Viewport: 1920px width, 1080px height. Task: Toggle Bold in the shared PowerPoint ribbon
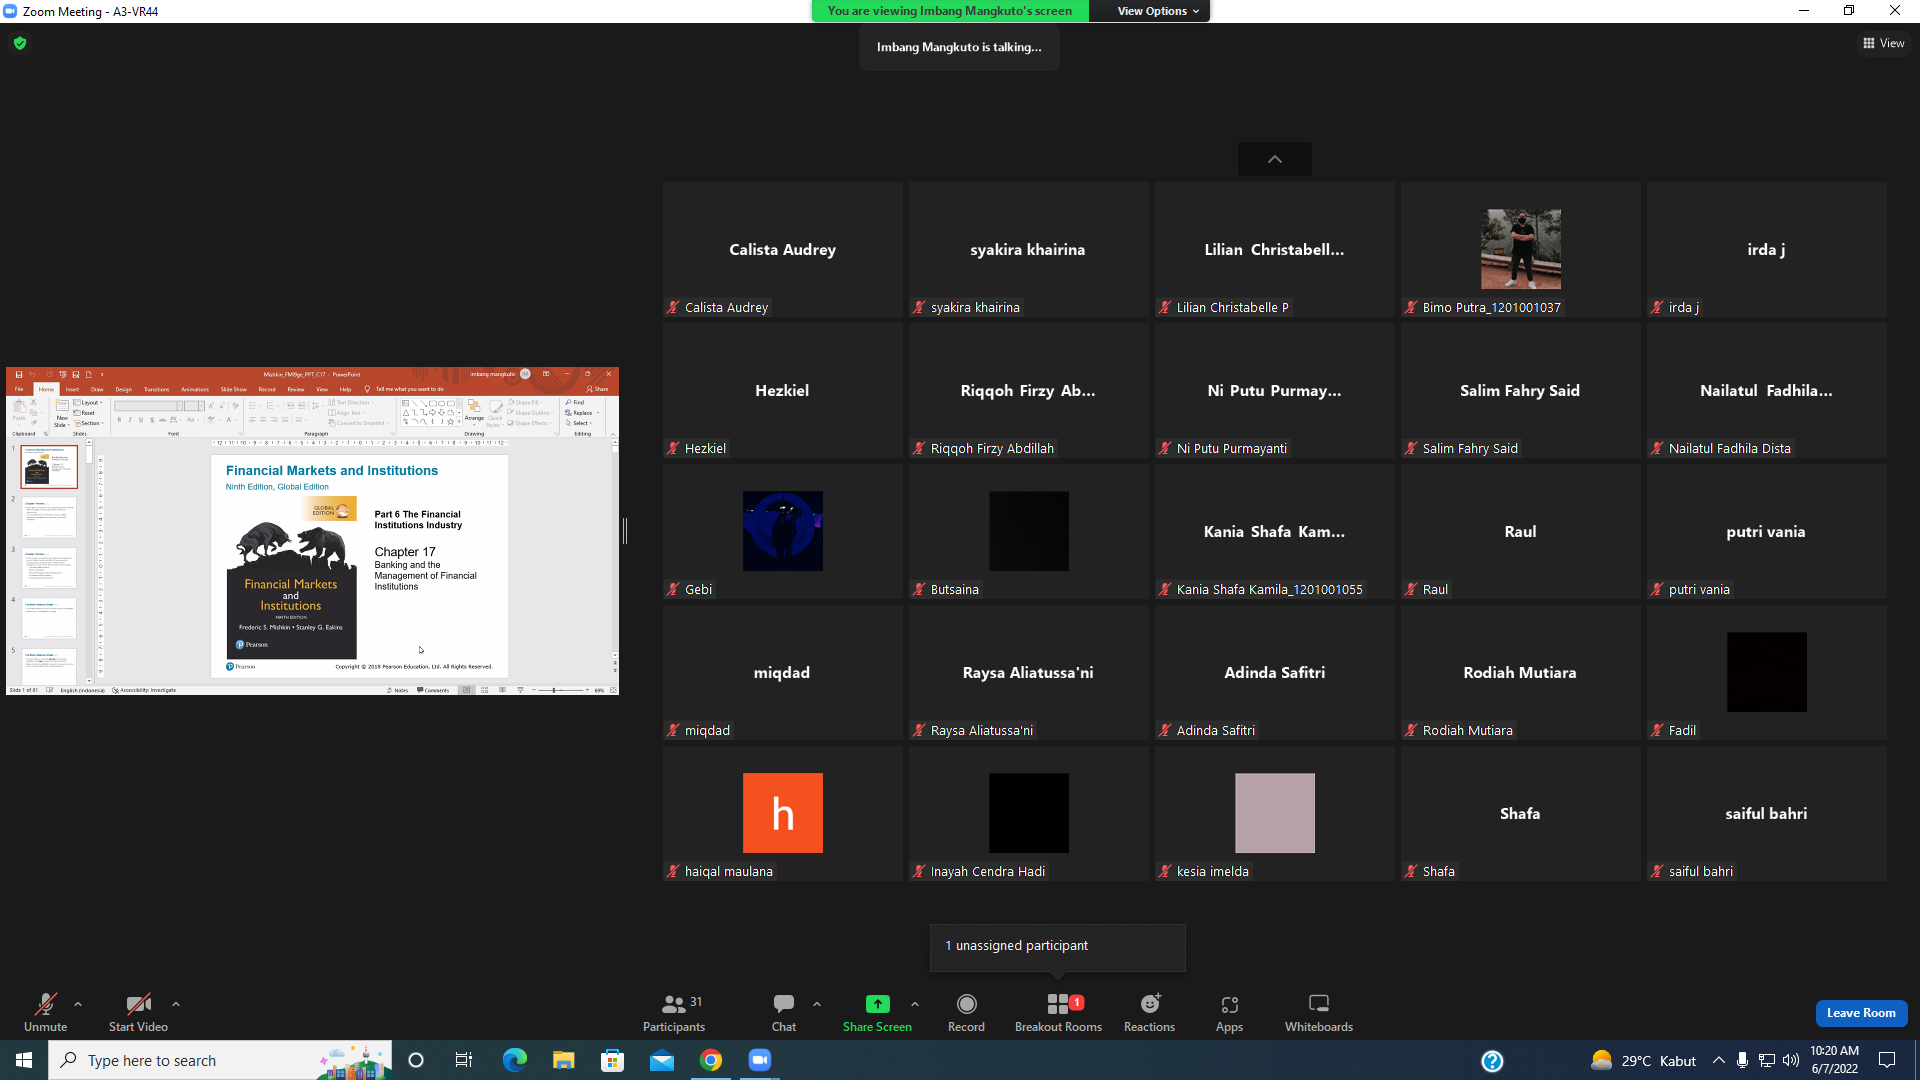tap(119, 420)
